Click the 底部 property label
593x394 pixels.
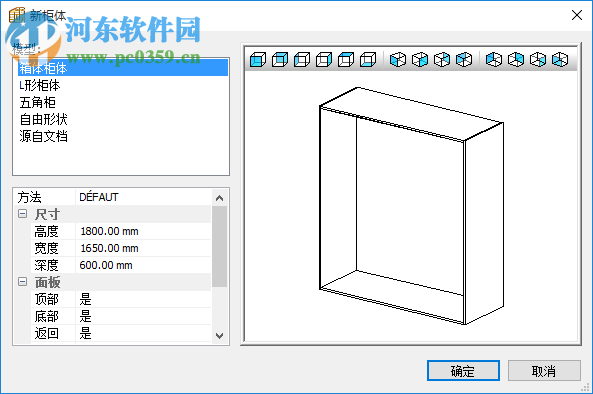[47, 316]
